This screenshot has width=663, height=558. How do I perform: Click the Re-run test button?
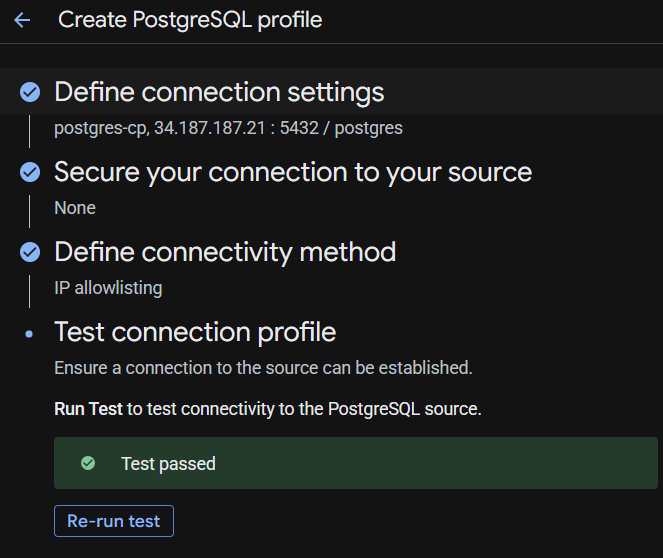click(x=114, y=521)
